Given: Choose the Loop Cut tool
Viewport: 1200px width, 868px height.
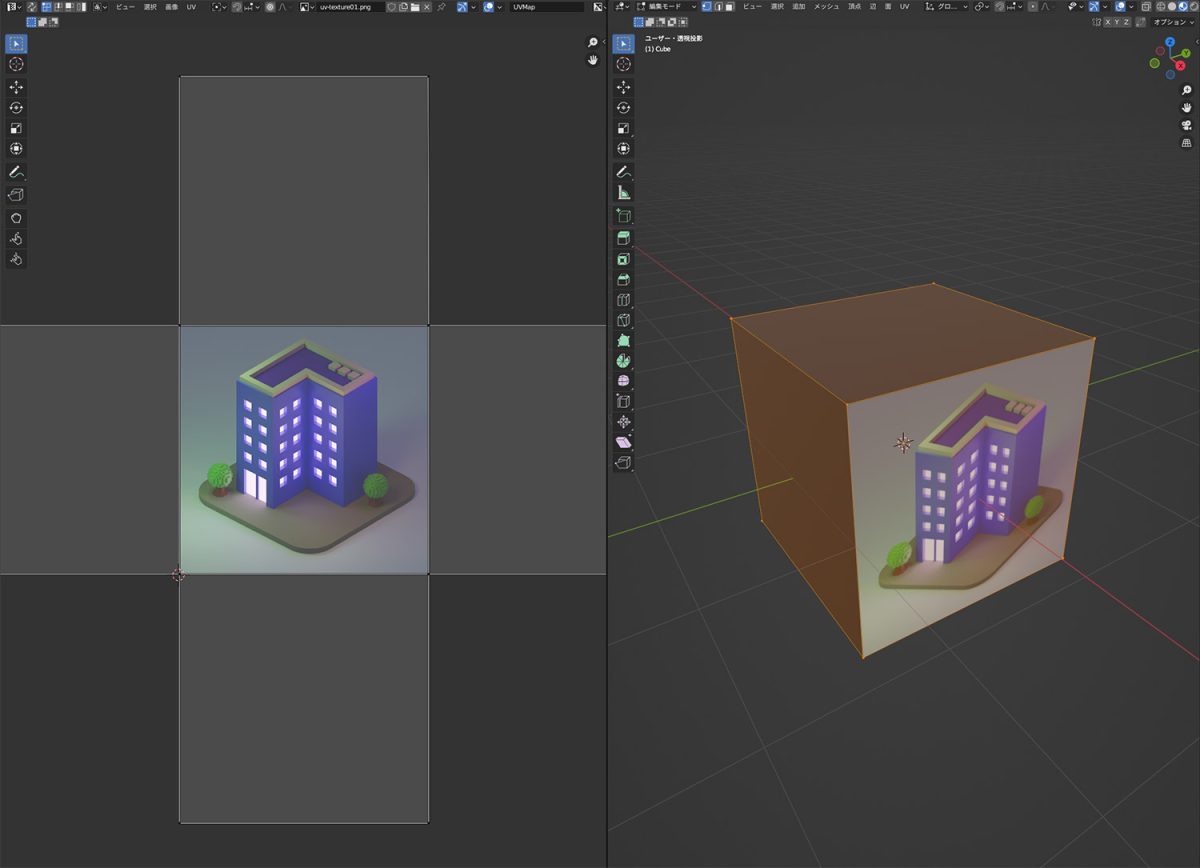Looking at the screenshot, I should coord(624,299).
